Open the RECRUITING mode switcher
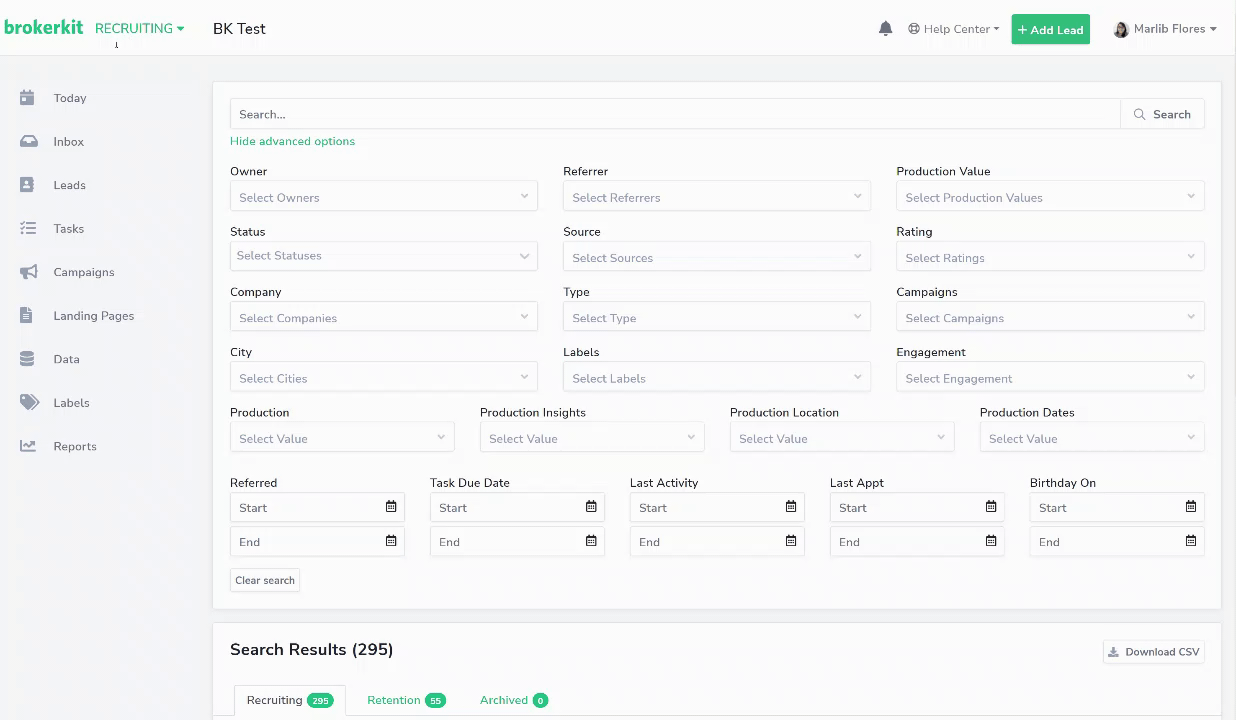The height and width of the screenshot is (720, 1236). point(139,29)
